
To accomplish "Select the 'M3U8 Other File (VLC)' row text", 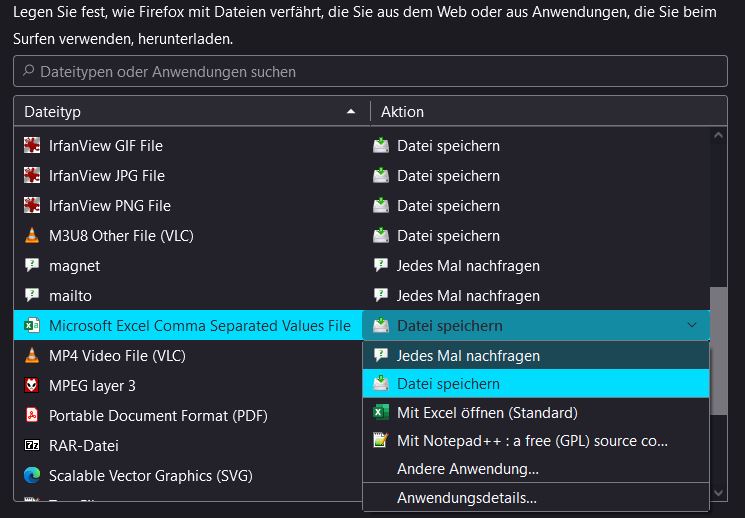I will pyautogui.click(x=121, y=235).
